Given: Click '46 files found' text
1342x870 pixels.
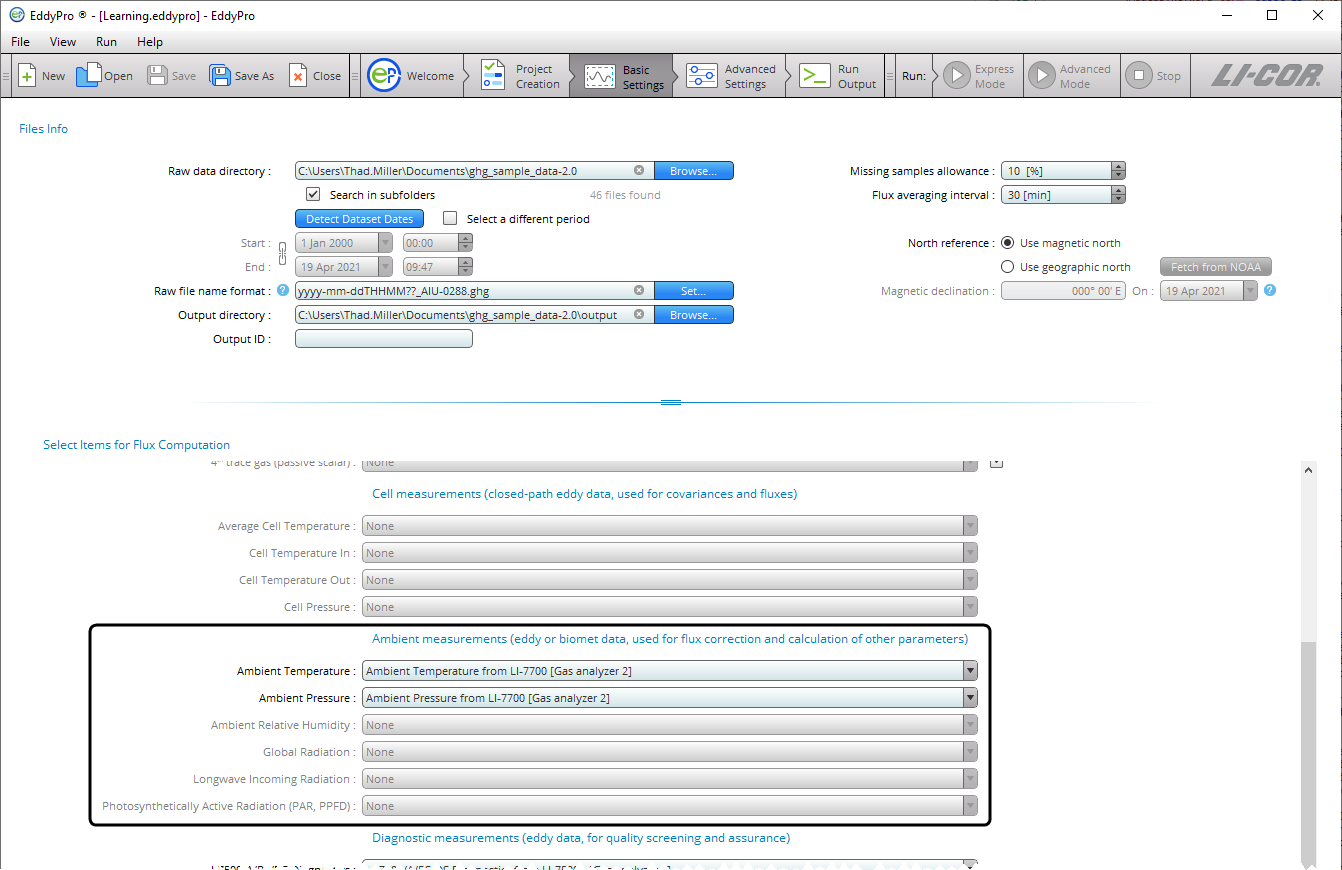Looking at the screenshot, I should tap(625, 195).
